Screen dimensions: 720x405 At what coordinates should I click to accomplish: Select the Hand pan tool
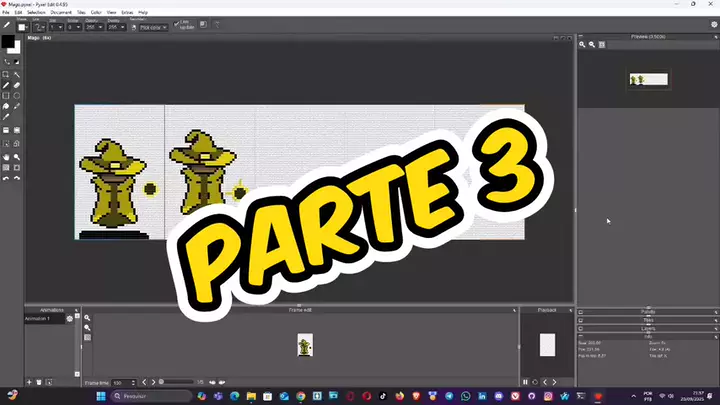[6, 157]
